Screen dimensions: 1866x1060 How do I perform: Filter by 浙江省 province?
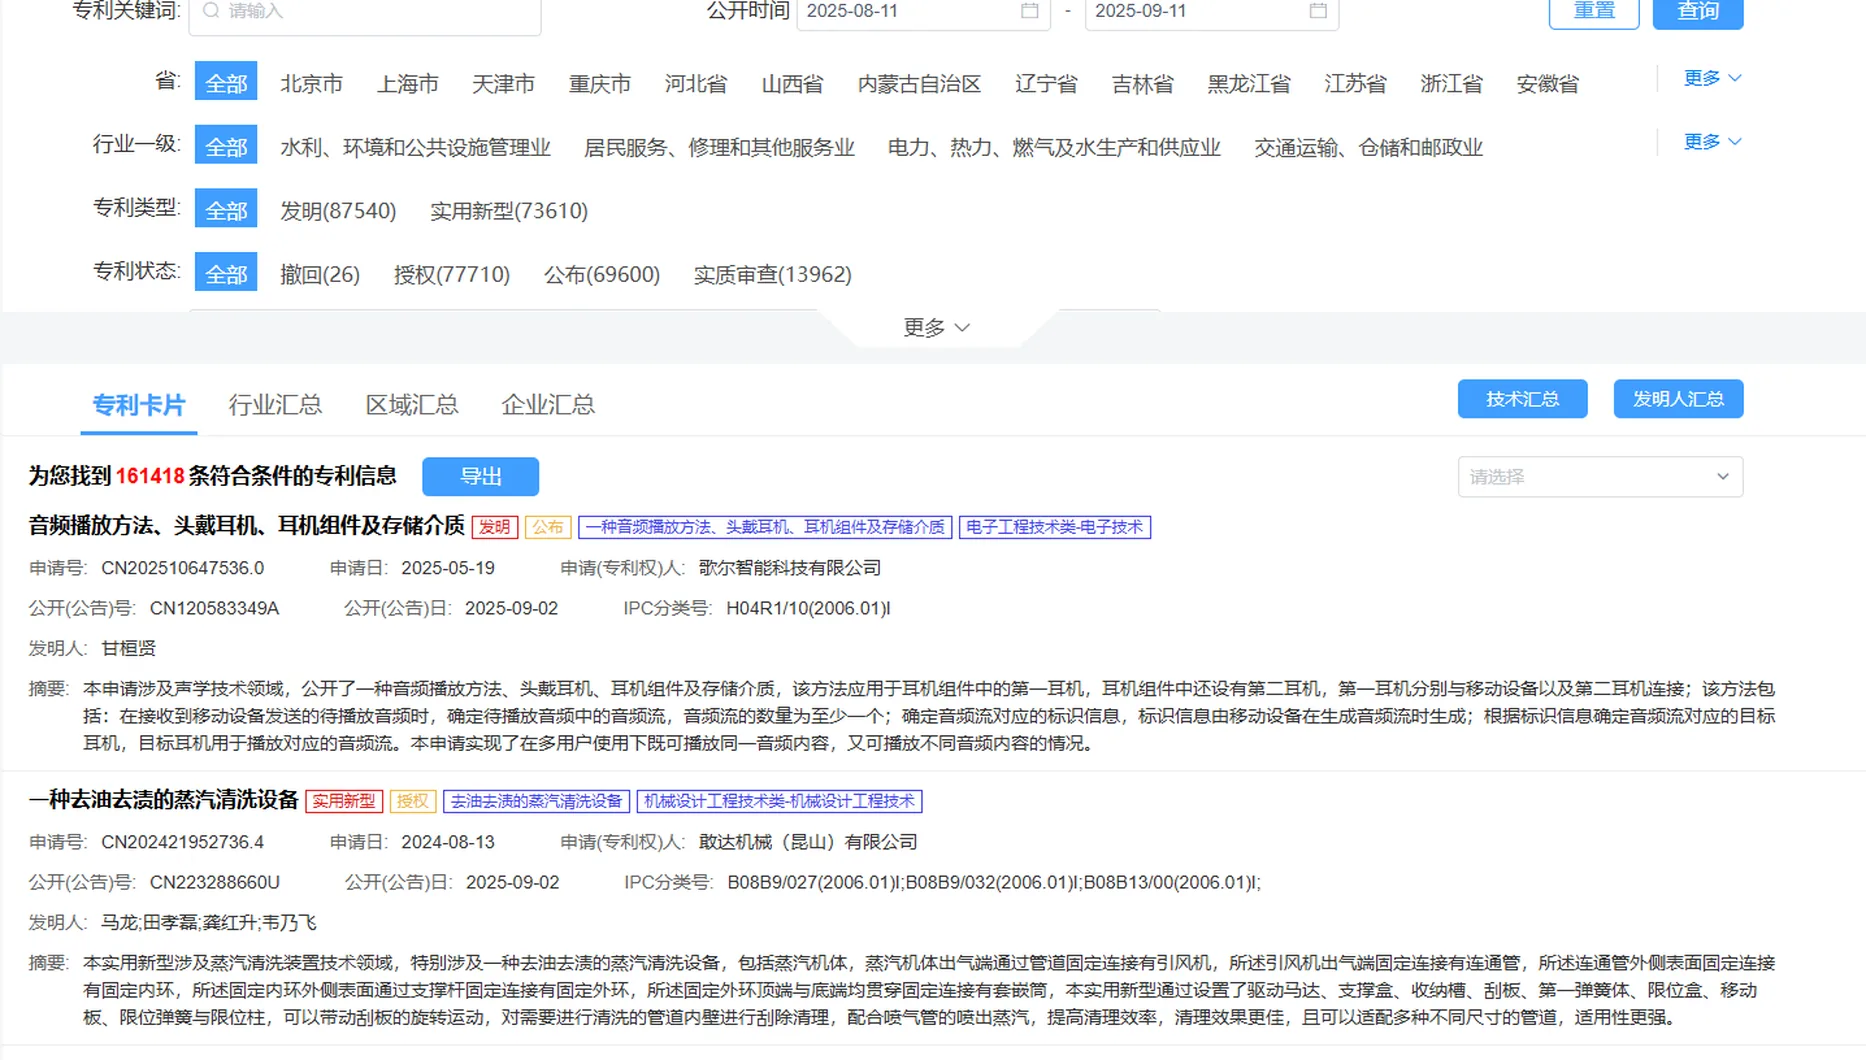[x=1451, y=84]
